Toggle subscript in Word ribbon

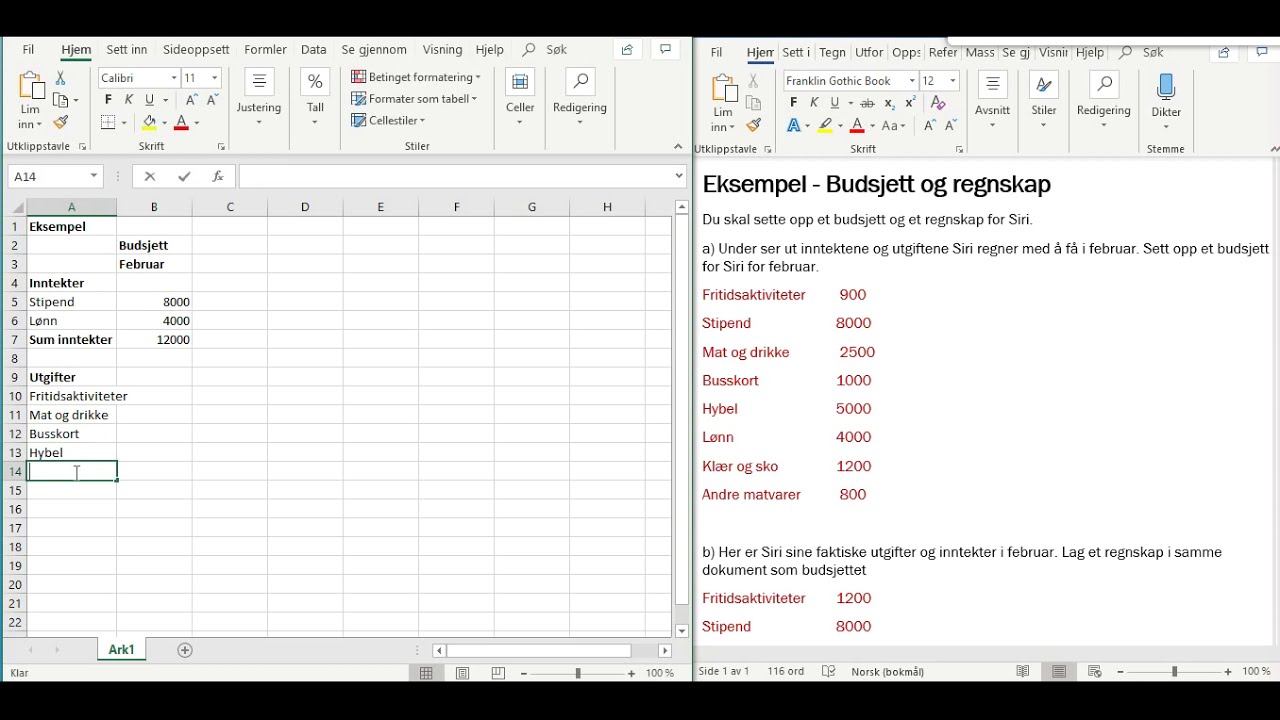coord(889,103)
